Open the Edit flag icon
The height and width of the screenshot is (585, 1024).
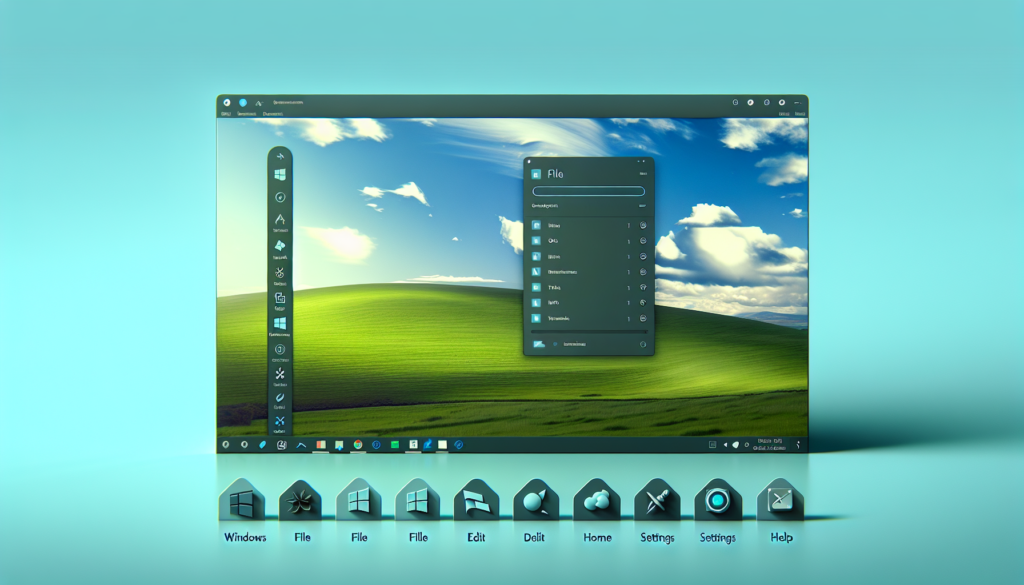(476, 503)
